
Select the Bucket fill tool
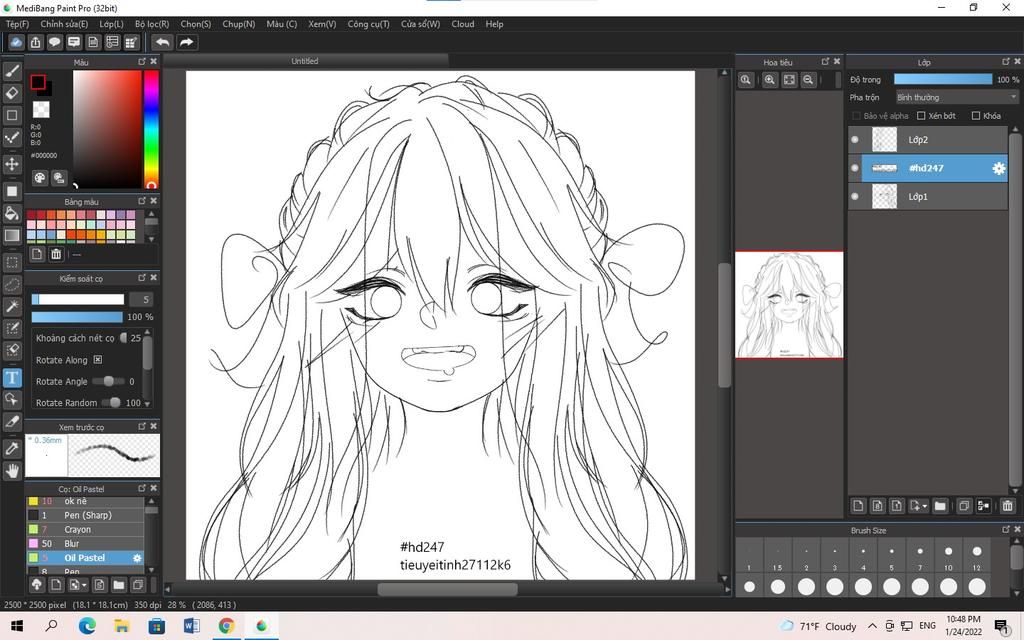(x=12, y=213)
